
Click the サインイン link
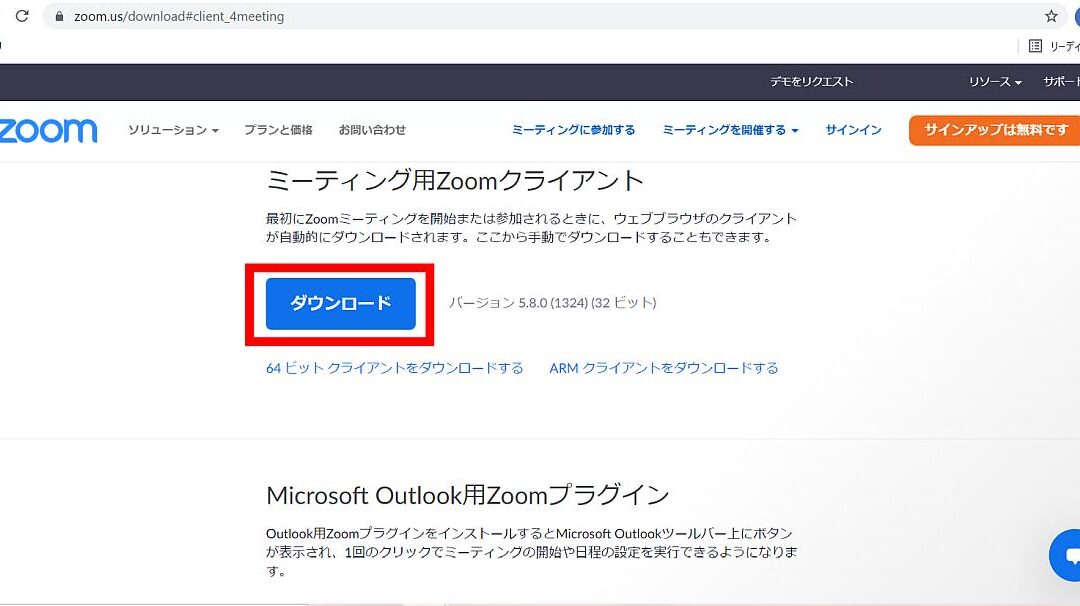click(x=853, y=130)
